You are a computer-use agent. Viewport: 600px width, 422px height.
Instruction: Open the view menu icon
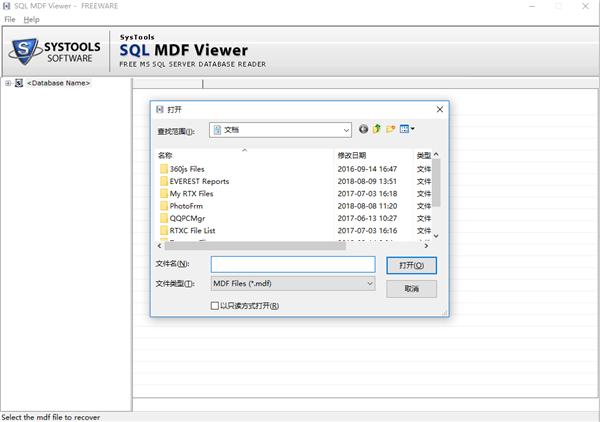point(407,129)
